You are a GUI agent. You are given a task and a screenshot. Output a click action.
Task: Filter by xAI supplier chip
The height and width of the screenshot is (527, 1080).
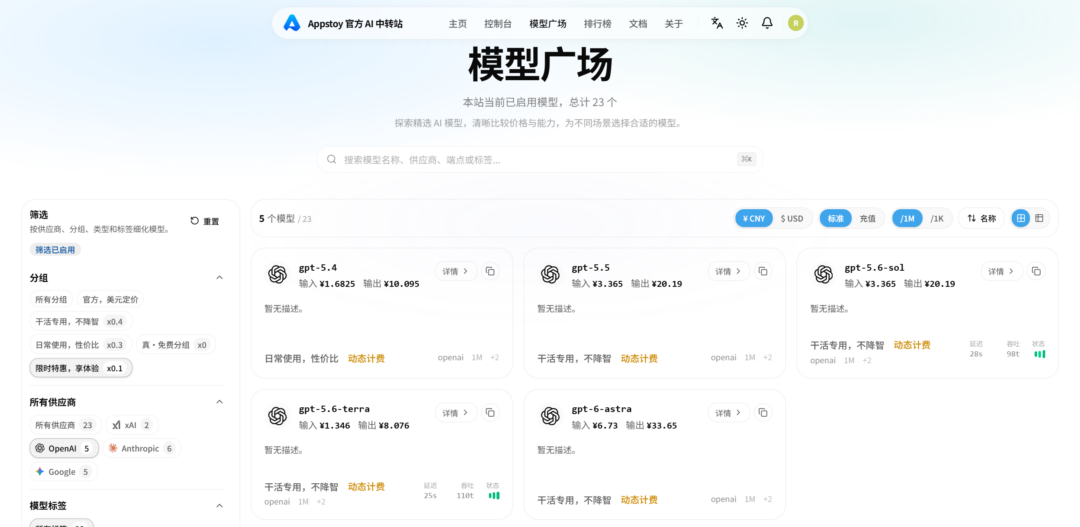132,425
